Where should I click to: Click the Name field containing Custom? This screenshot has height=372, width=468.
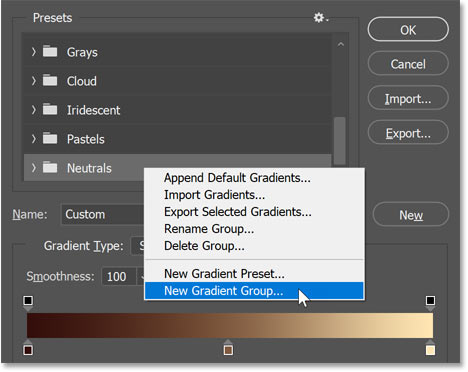click(x=103, y=214)
